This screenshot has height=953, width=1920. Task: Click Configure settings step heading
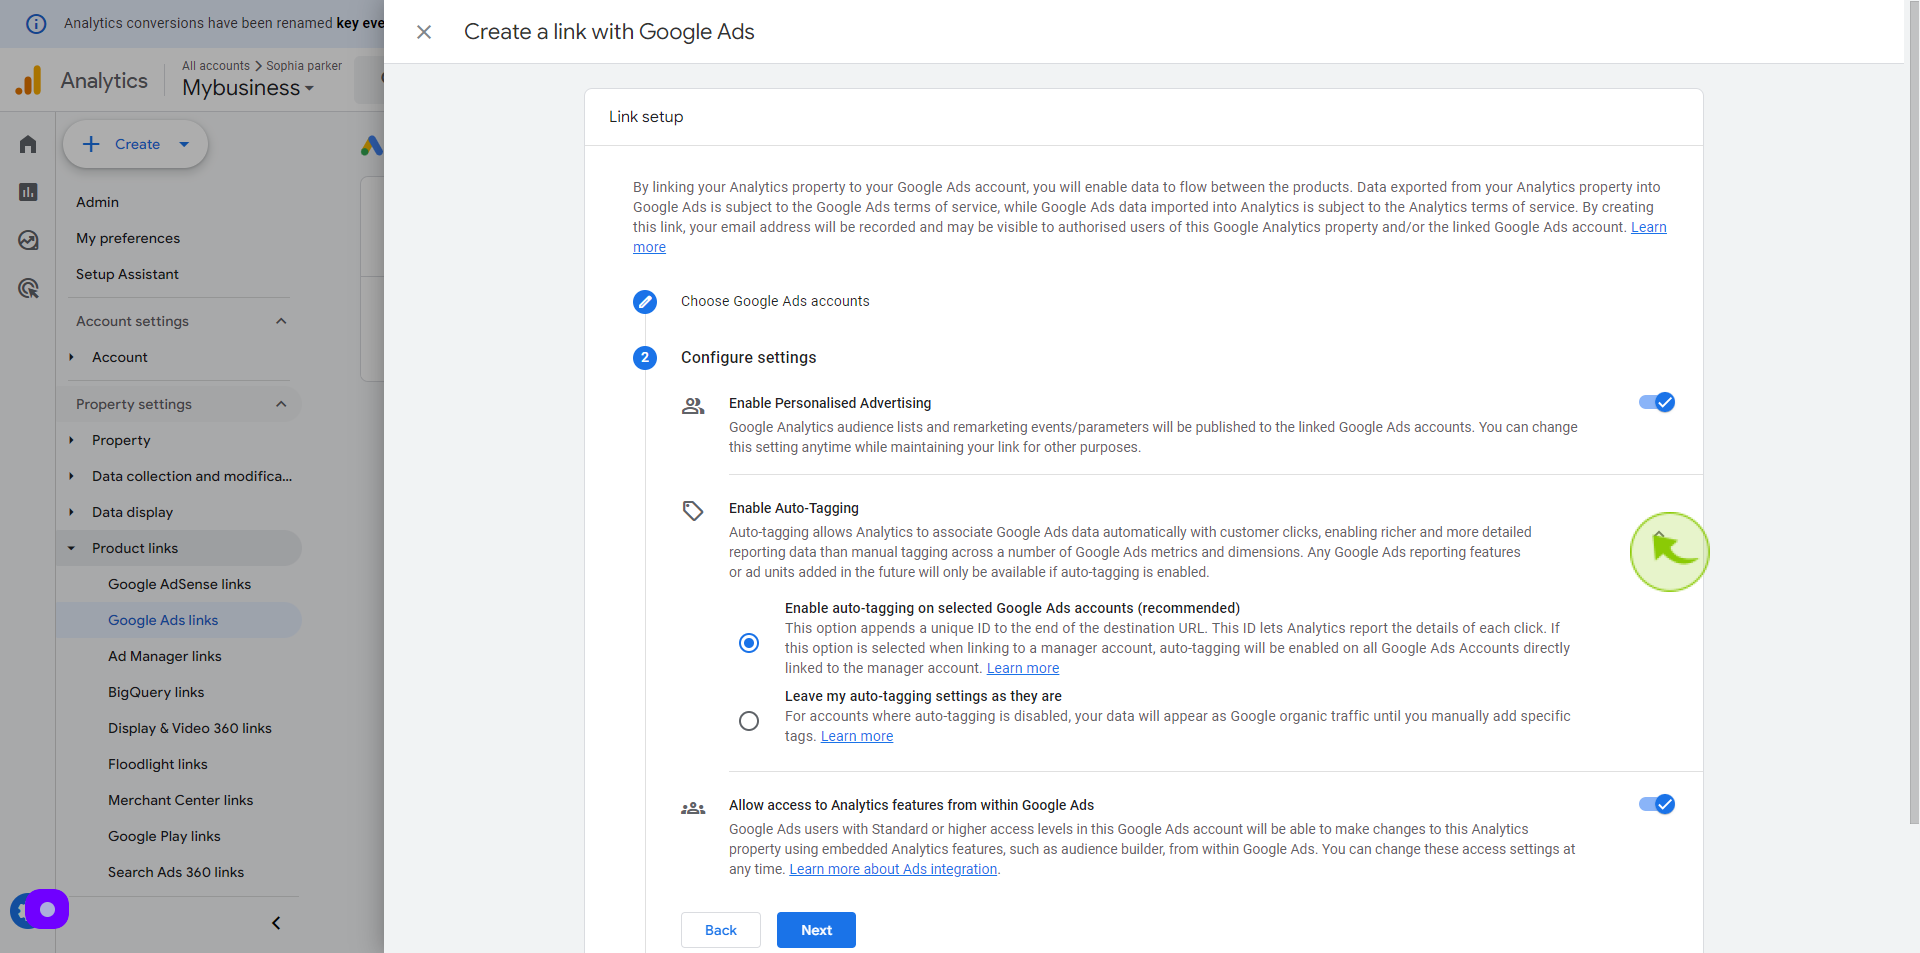pyautogui.click(x=748, y=357)
